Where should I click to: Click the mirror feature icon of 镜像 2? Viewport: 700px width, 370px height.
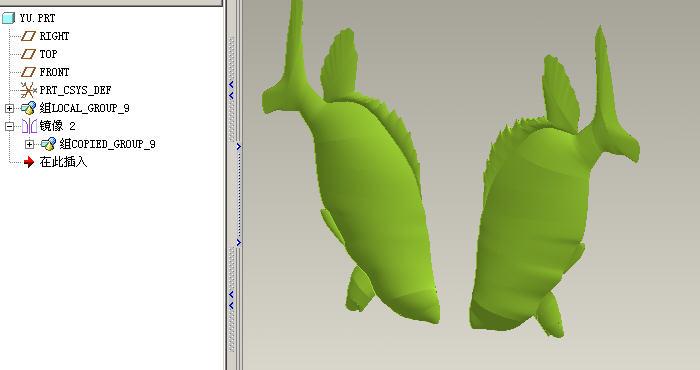tap(29, 126)
